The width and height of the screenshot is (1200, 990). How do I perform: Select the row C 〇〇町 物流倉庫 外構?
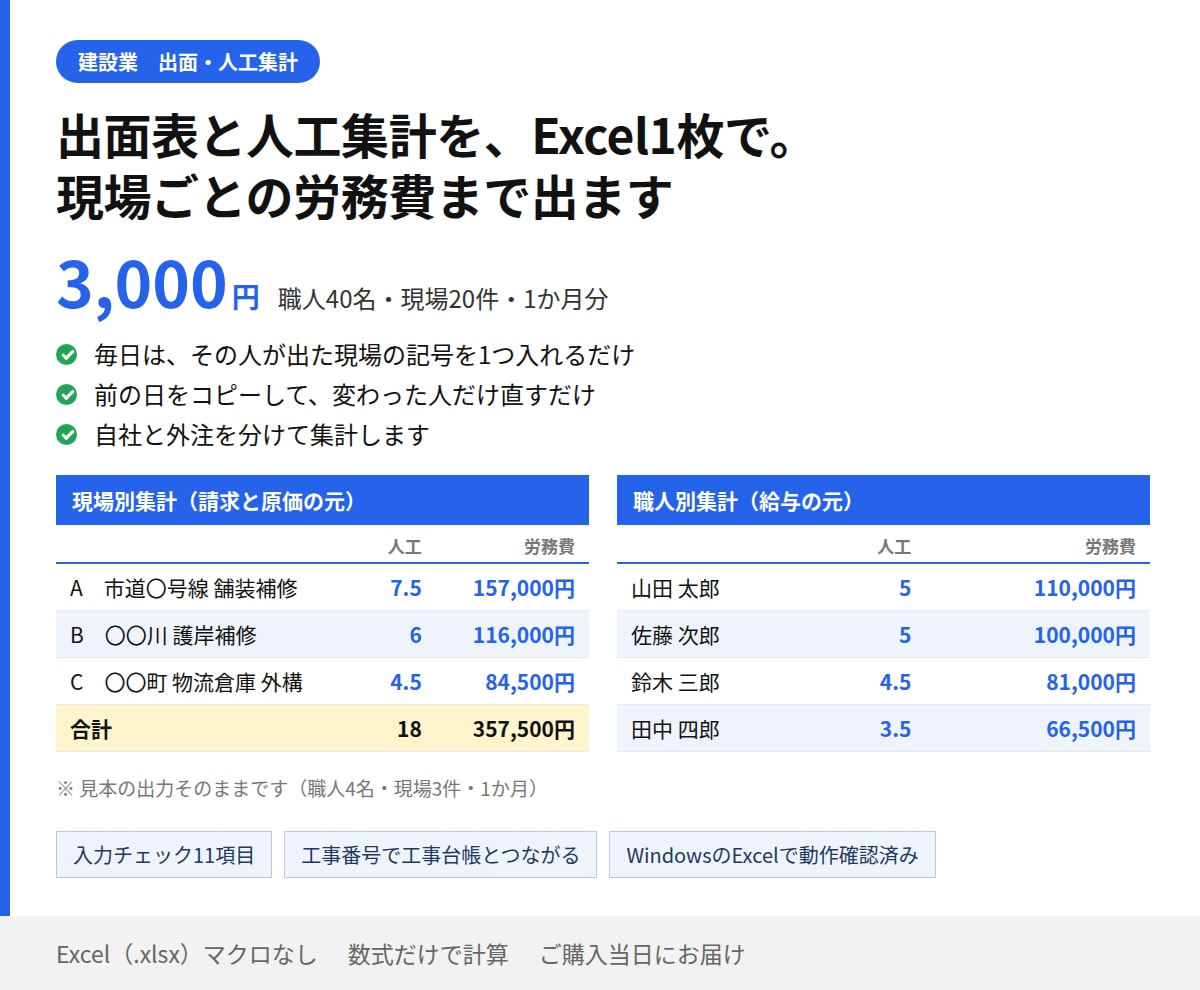click(322, 682)
